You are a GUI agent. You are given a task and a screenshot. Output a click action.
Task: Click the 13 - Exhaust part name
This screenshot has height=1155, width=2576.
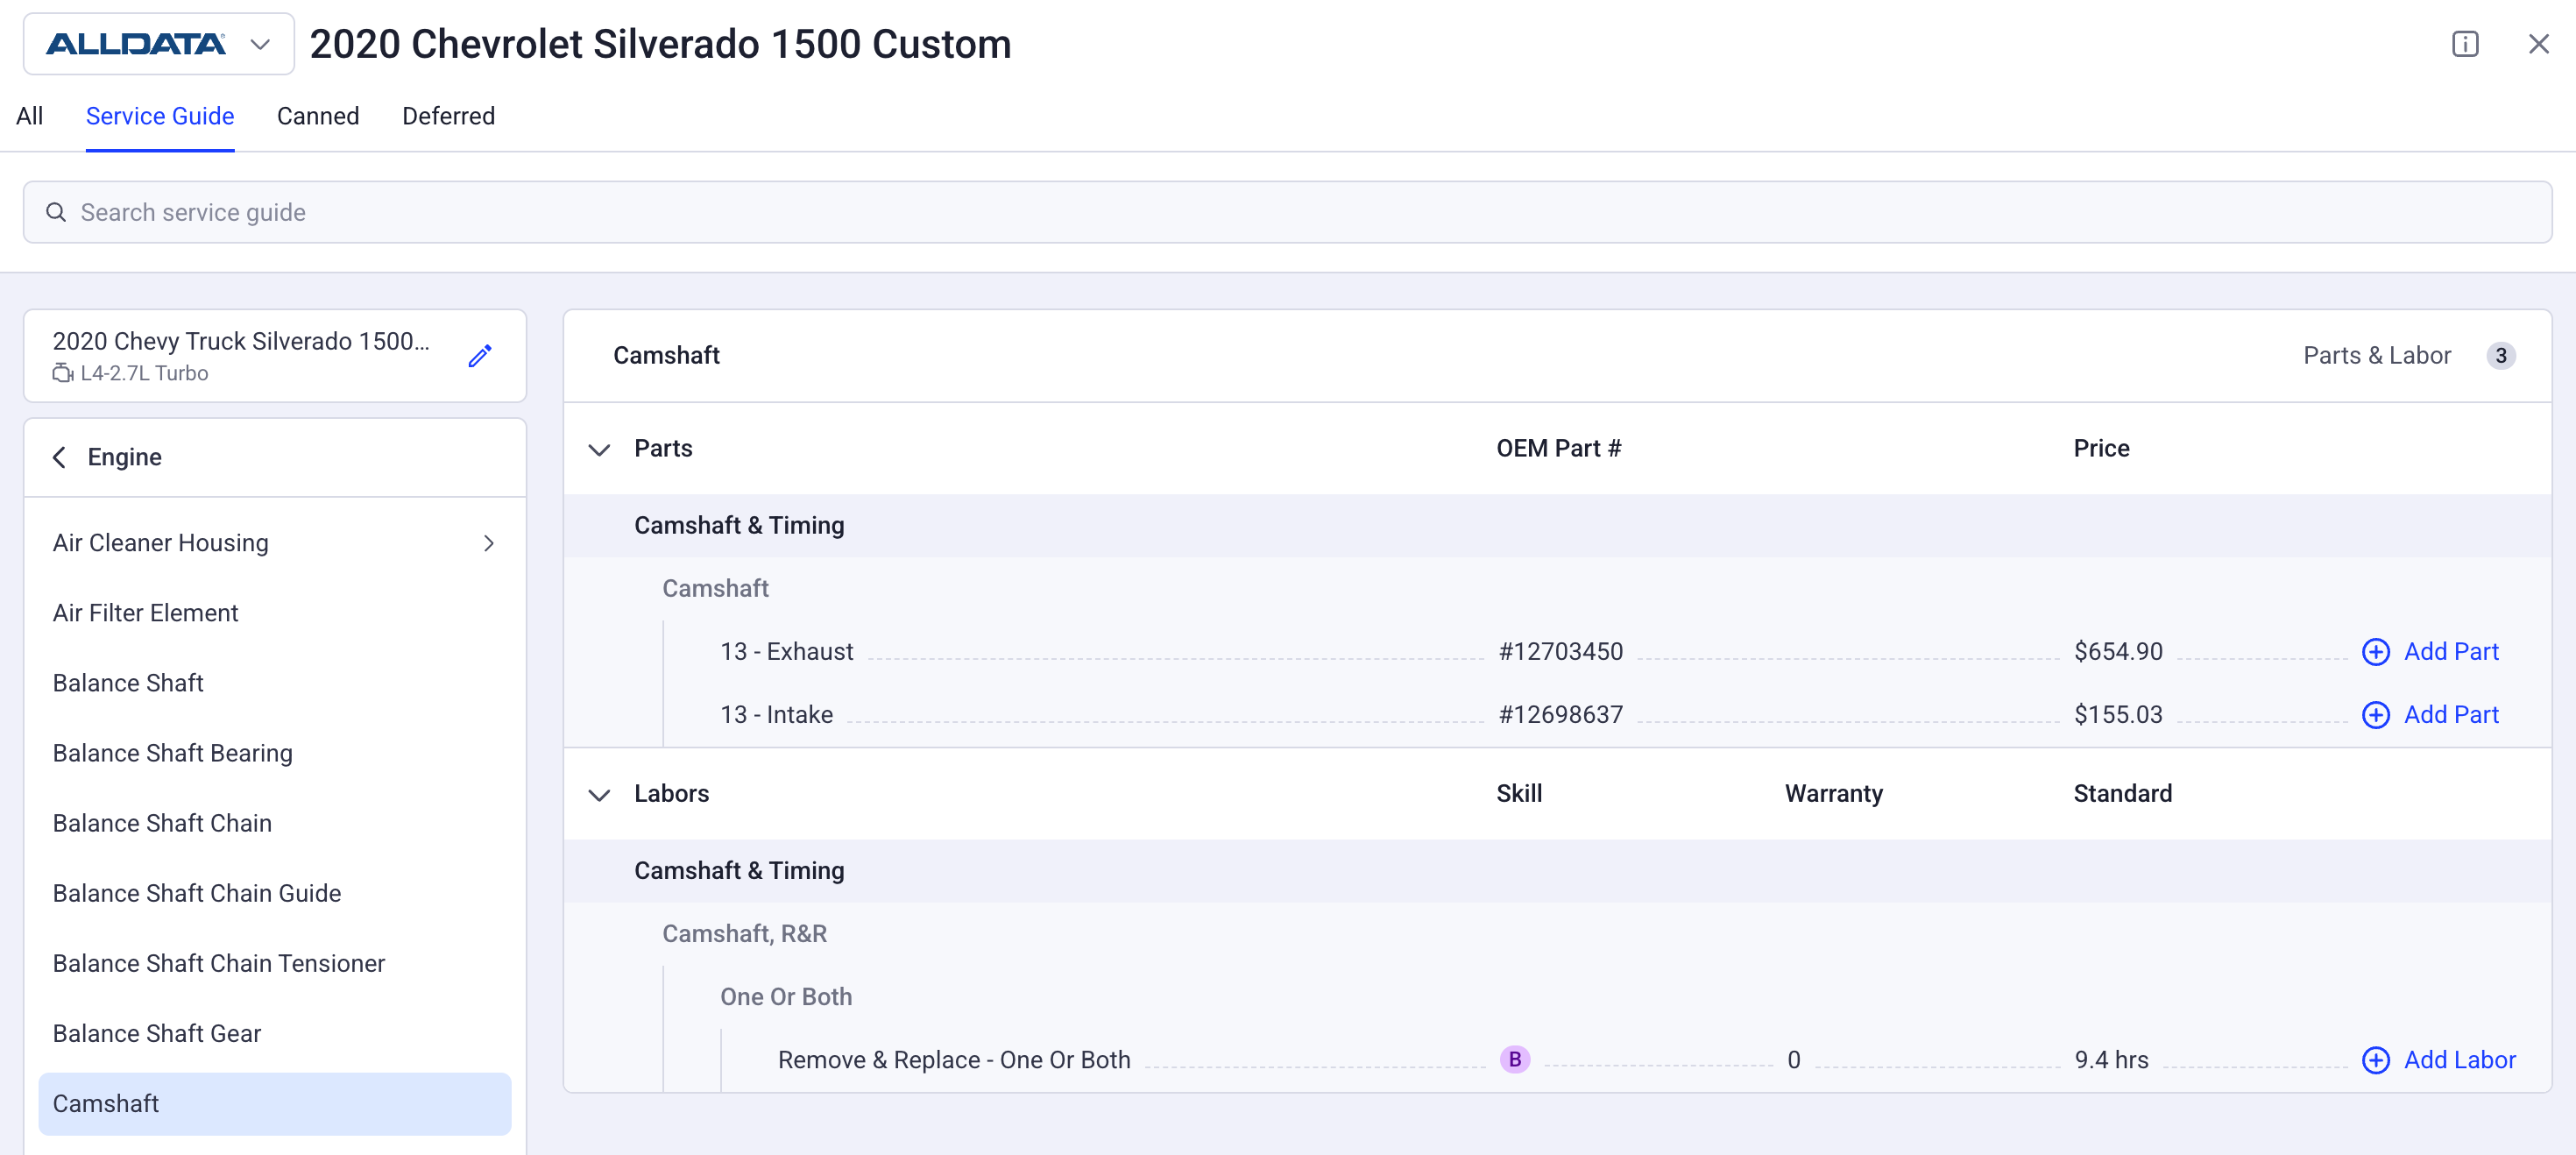point(786,652)
